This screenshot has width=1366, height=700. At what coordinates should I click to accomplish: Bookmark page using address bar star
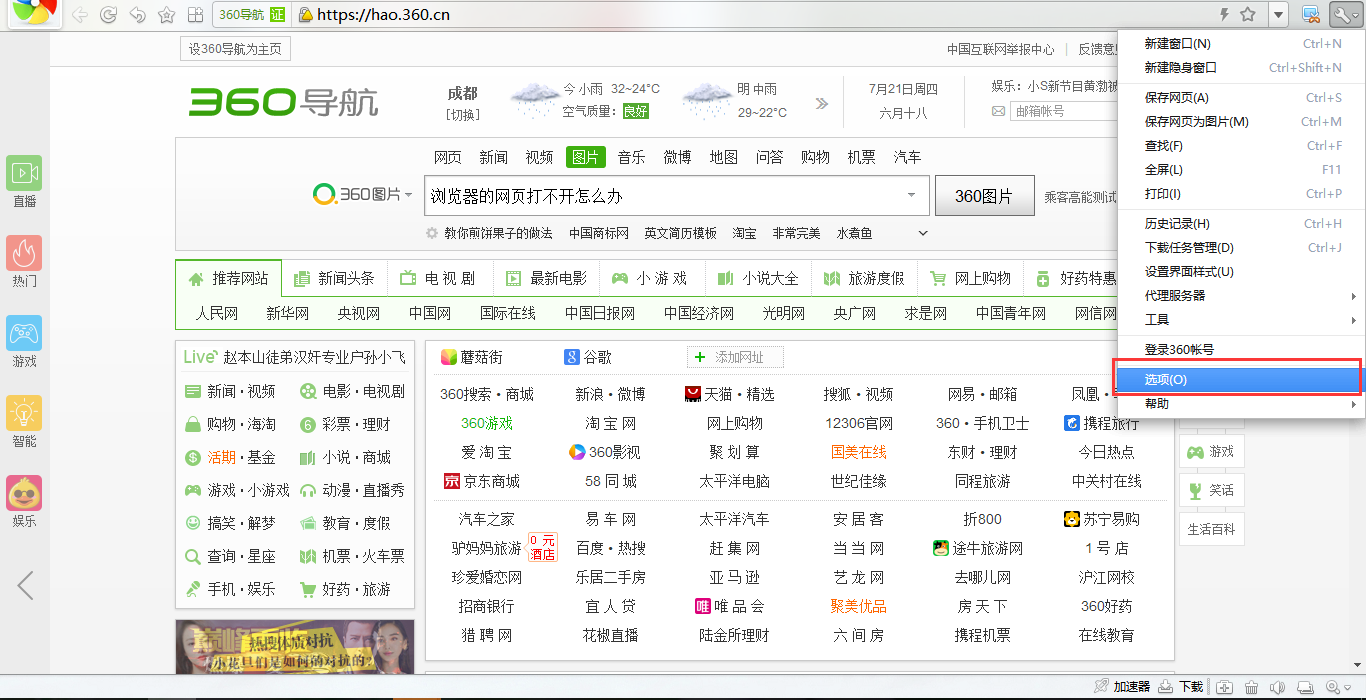click(1248, 14)
